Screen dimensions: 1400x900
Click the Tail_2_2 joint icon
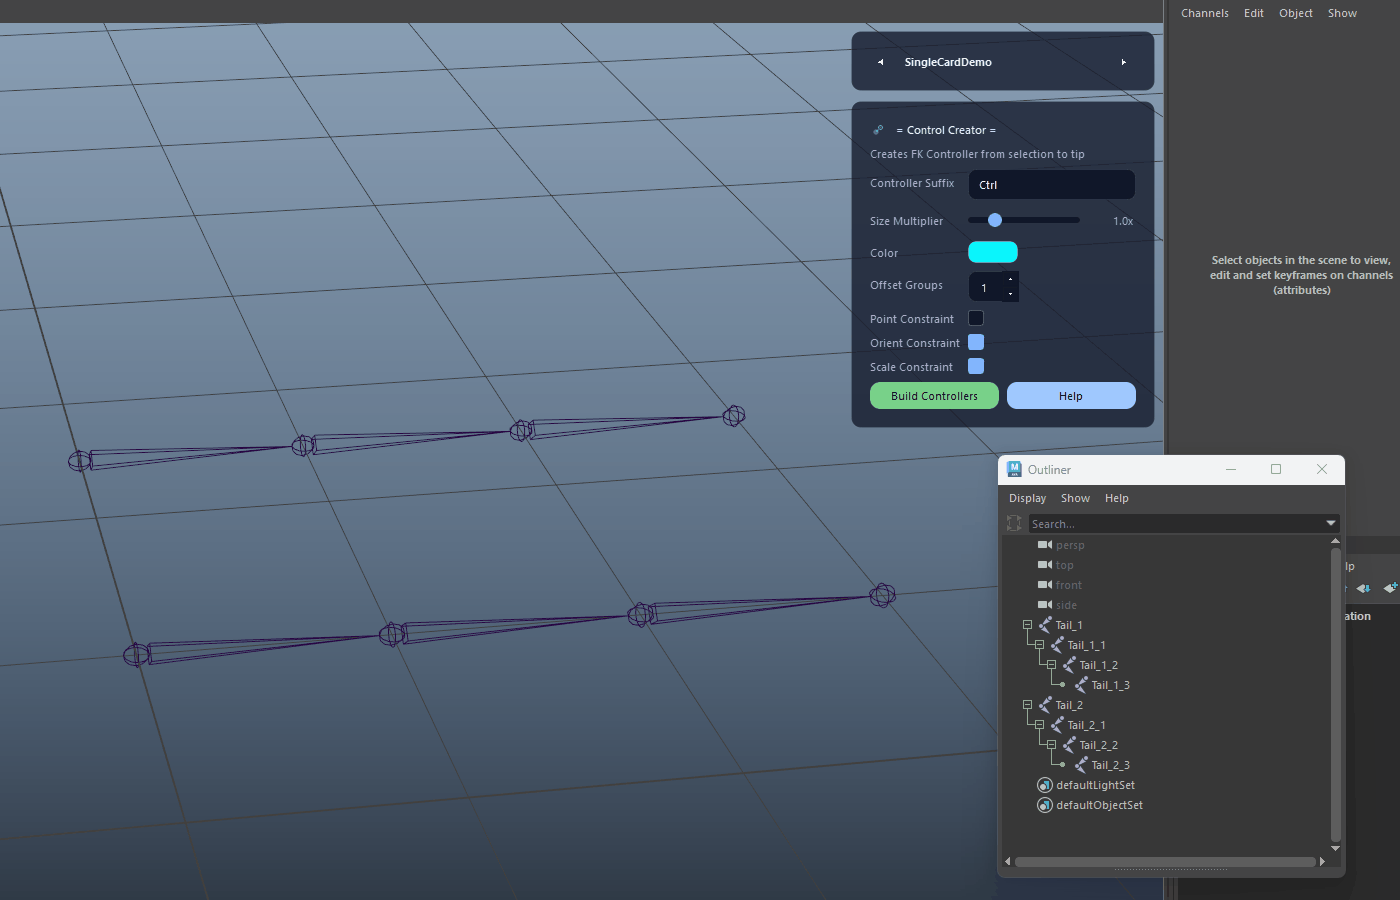click(x=1069, y=745)
